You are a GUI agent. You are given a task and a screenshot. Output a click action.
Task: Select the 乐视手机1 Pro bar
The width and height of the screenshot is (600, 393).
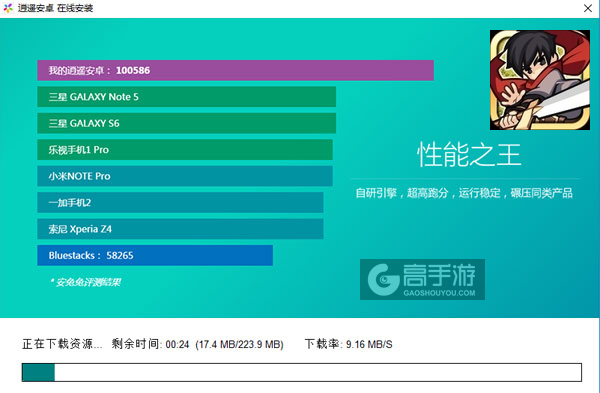pyautogui.click(x=185, y=150)
